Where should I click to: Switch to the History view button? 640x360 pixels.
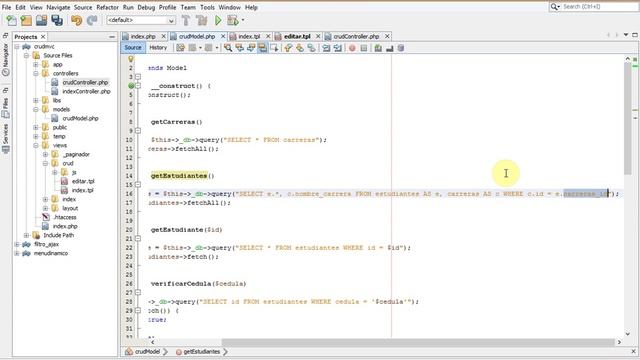(158, 48)
